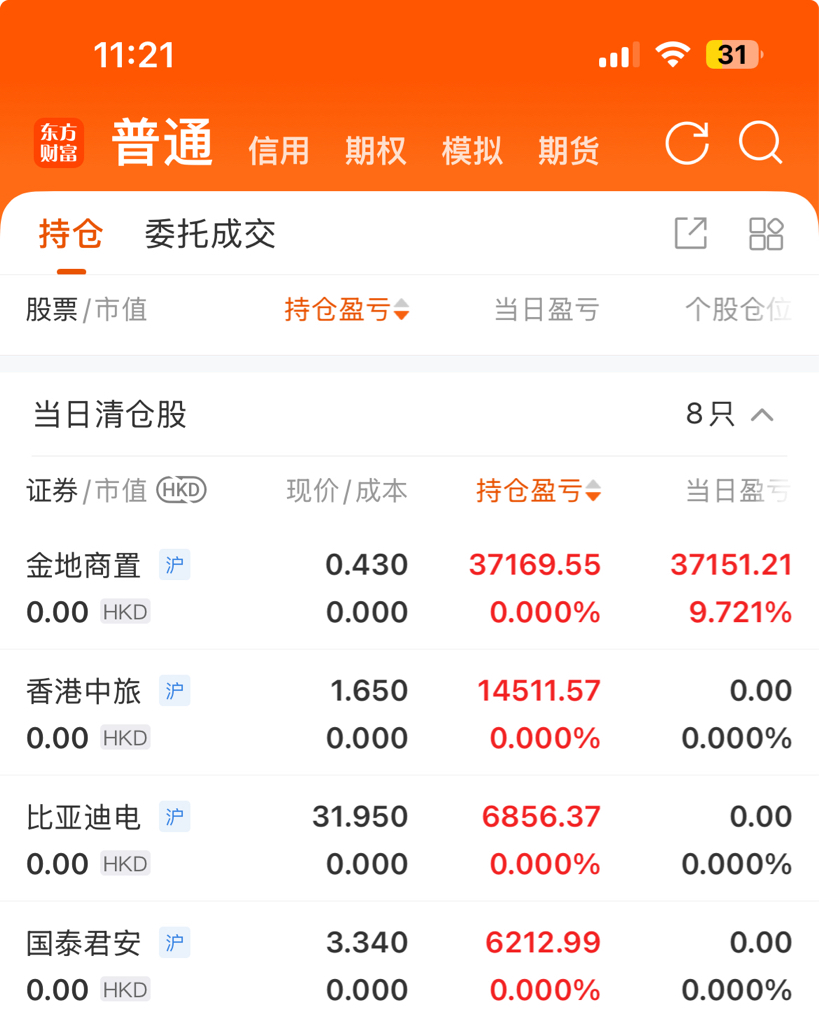Image resolution: width=819 pixels, height=1024 pixels.
Task: Open the 委托成交 tab
Action: [x=210, y=234]
